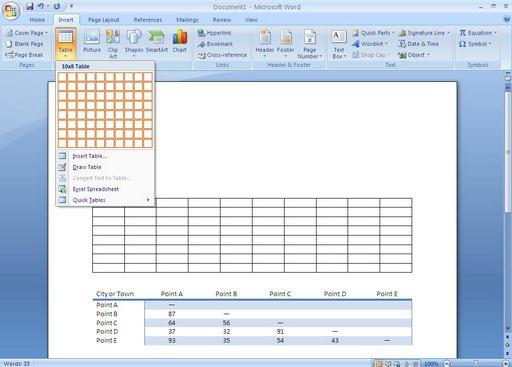Insert a Chart from the ribbon

180,41
